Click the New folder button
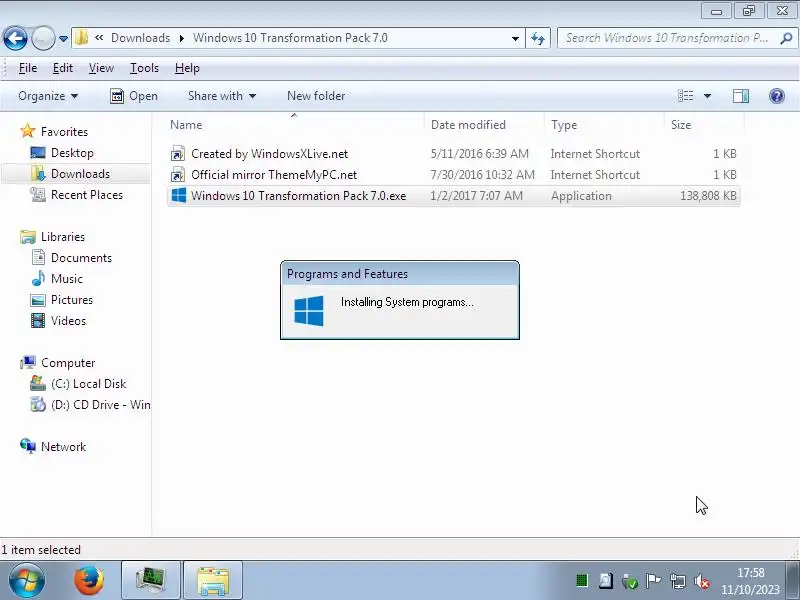 coord(316,96)
